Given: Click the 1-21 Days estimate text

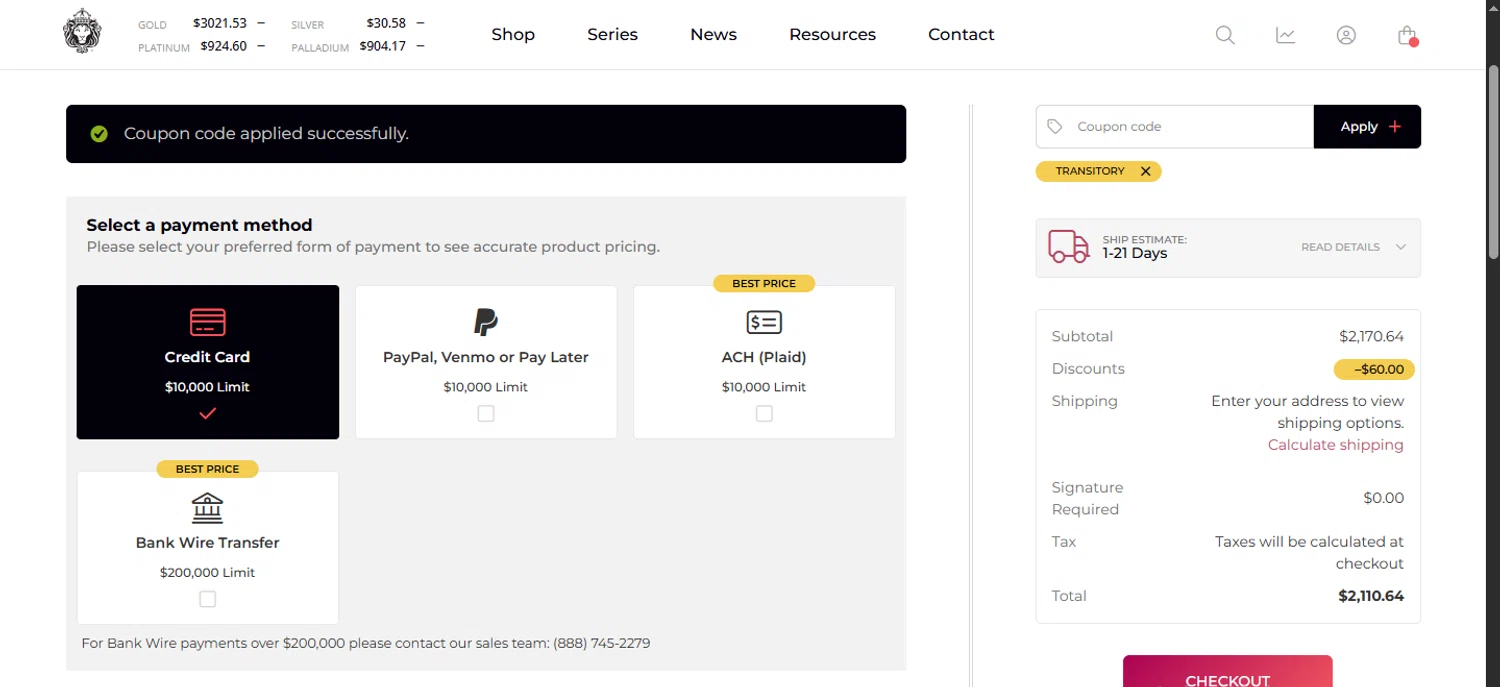Looking at the screenshot, I should click(1135, 254).
